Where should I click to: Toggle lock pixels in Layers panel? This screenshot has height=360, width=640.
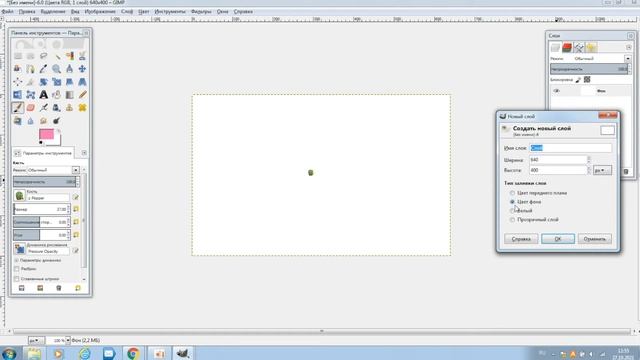point(578,80)
